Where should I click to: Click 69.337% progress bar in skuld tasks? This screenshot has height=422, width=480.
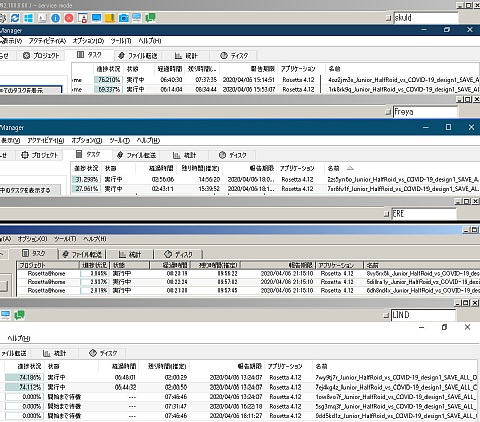click(x=108, y=90)
